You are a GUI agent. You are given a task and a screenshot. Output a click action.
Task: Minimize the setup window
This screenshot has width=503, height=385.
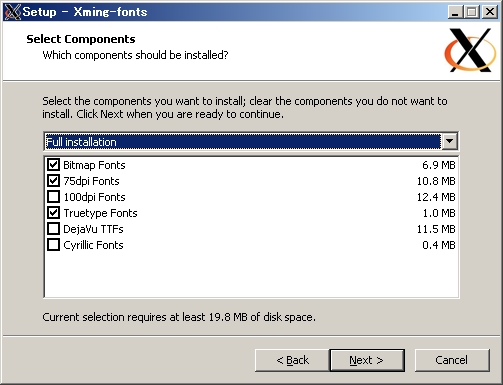click(x=456, y=12)
